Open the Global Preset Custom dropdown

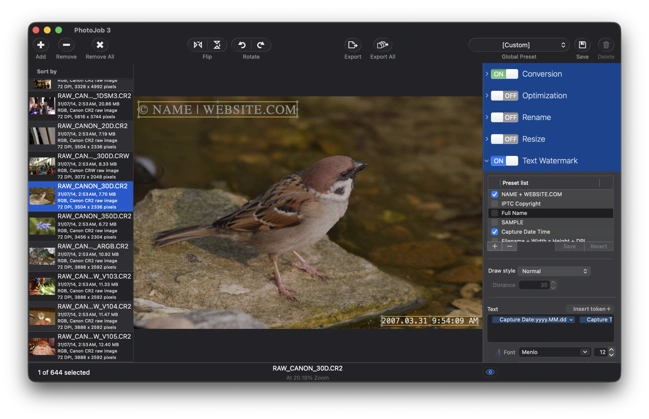coord(519,45)
